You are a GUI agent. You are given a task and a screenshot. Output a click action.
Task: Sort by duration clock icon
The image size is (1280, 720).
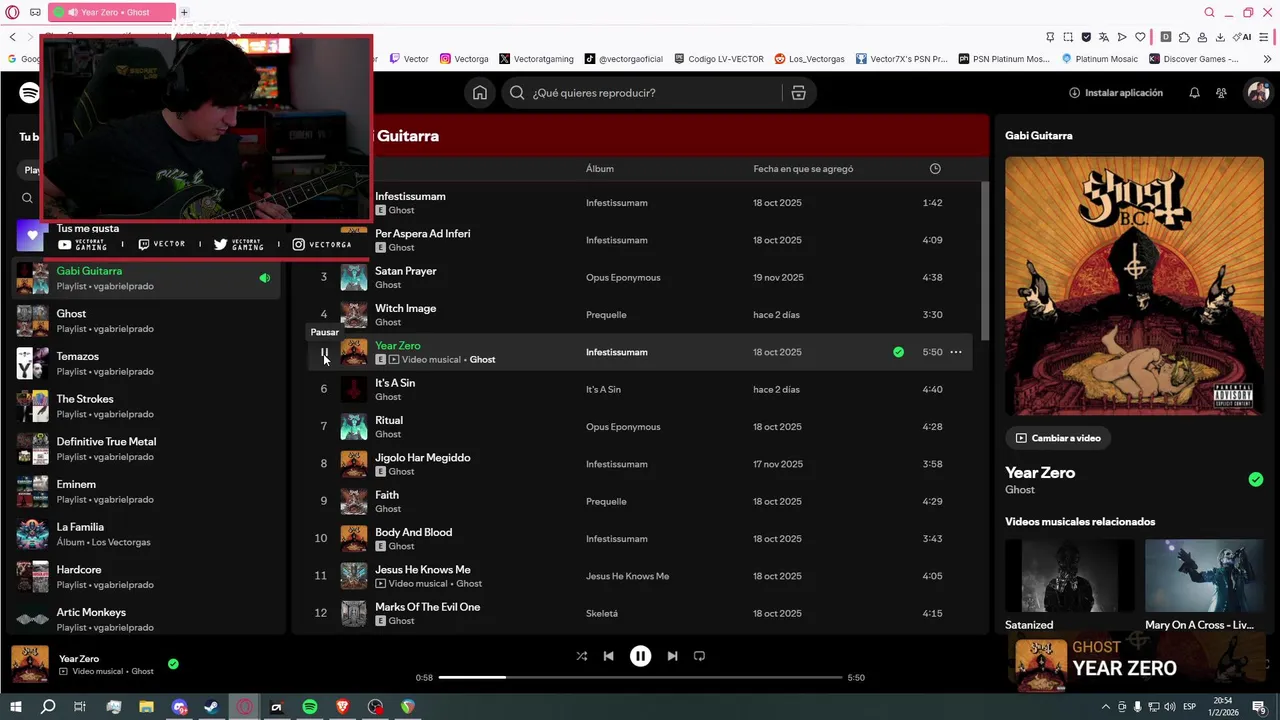(935, 169)
